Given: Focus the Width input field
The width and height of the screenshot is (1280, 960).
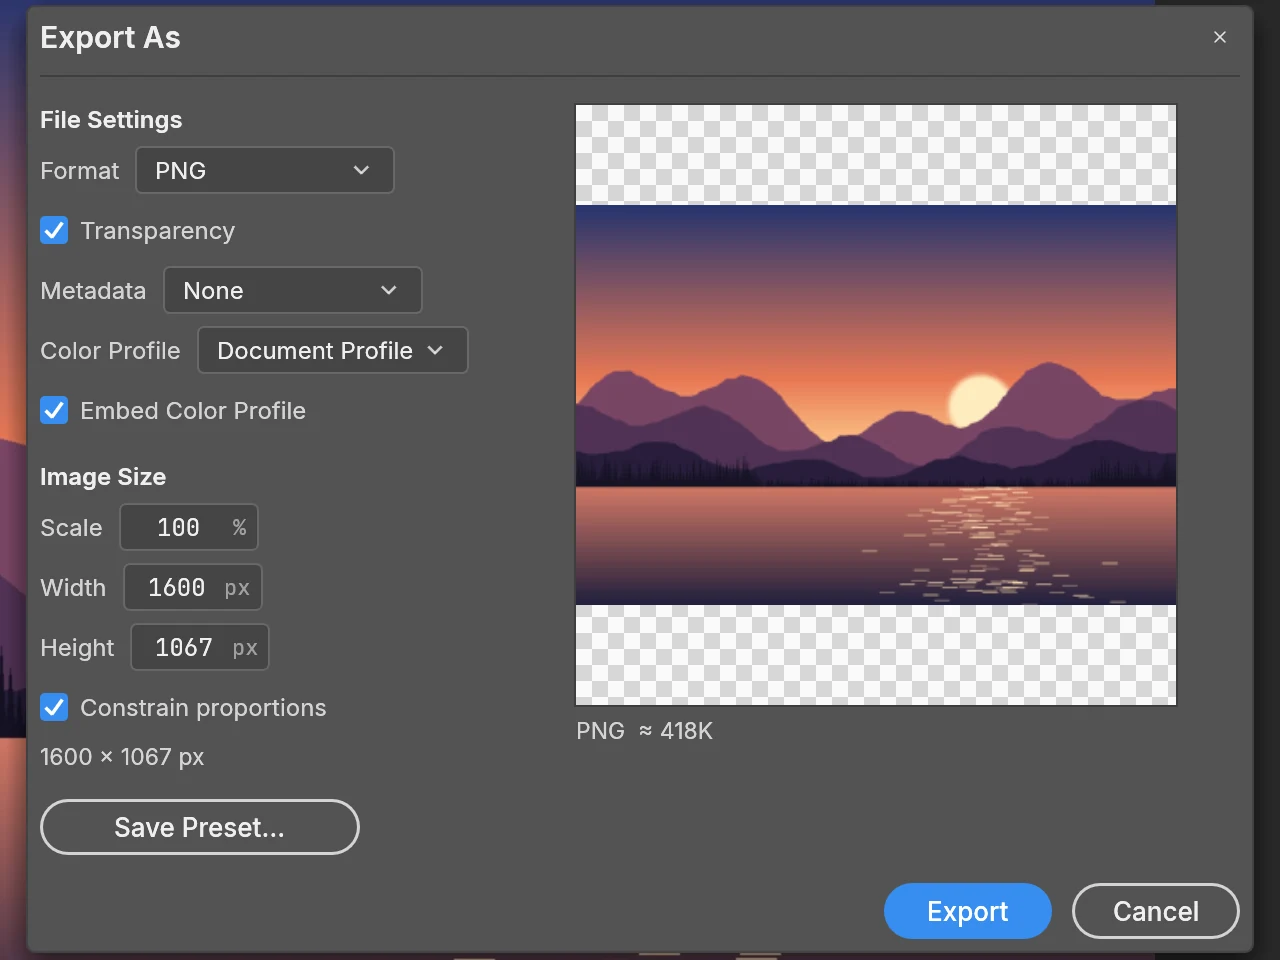Looking at the screenshot, I should point(193,587).
